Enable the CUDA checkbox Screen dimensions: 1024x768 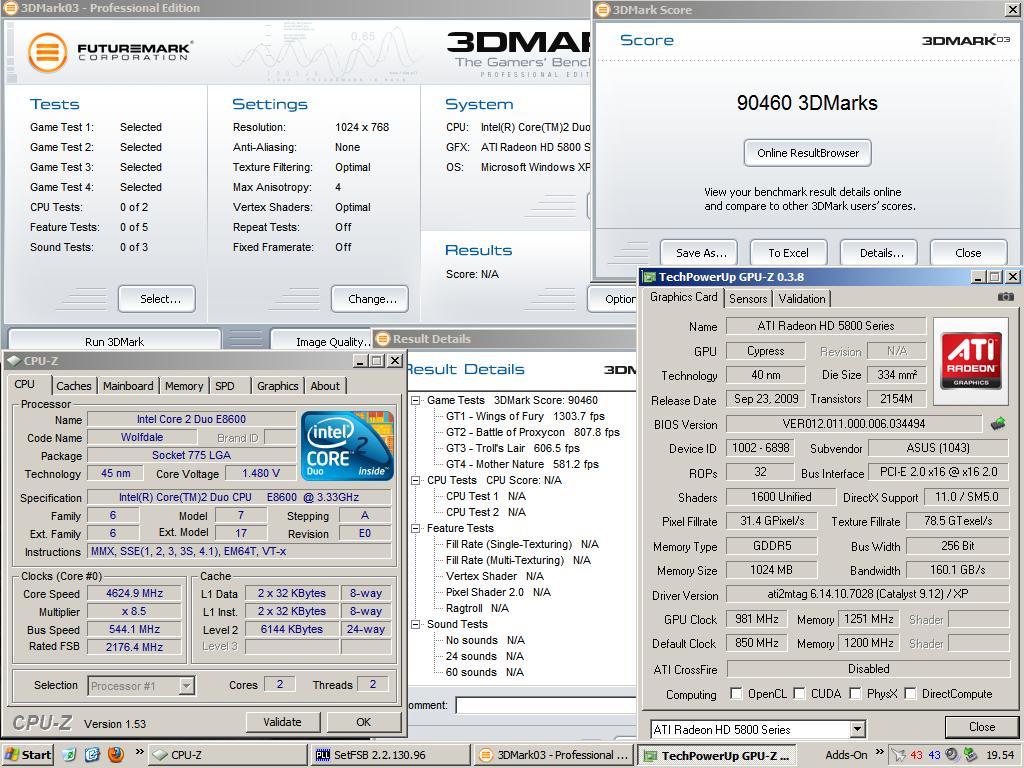(x=799, y=694)
